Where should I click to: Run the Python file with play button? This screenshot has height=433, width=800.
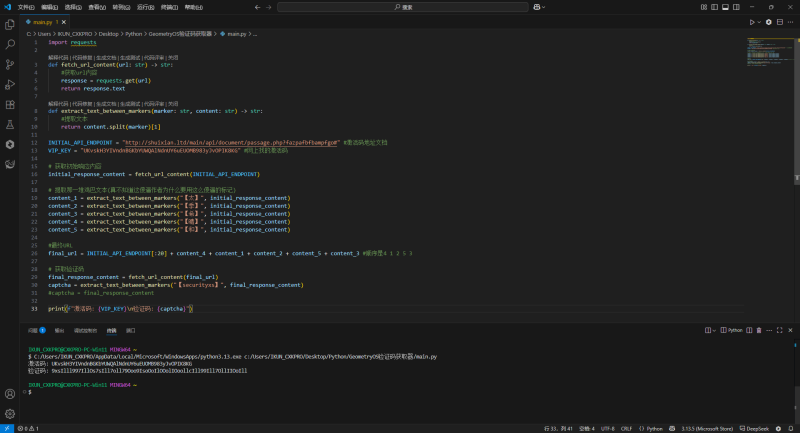[x=752, y=21]
